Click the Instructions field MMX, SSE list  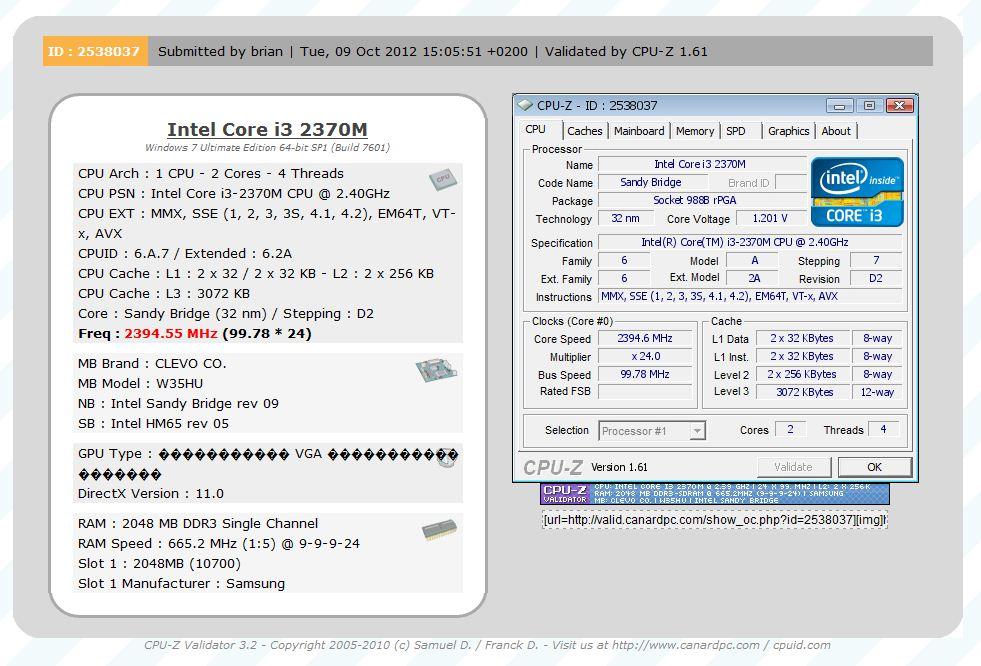750,296
